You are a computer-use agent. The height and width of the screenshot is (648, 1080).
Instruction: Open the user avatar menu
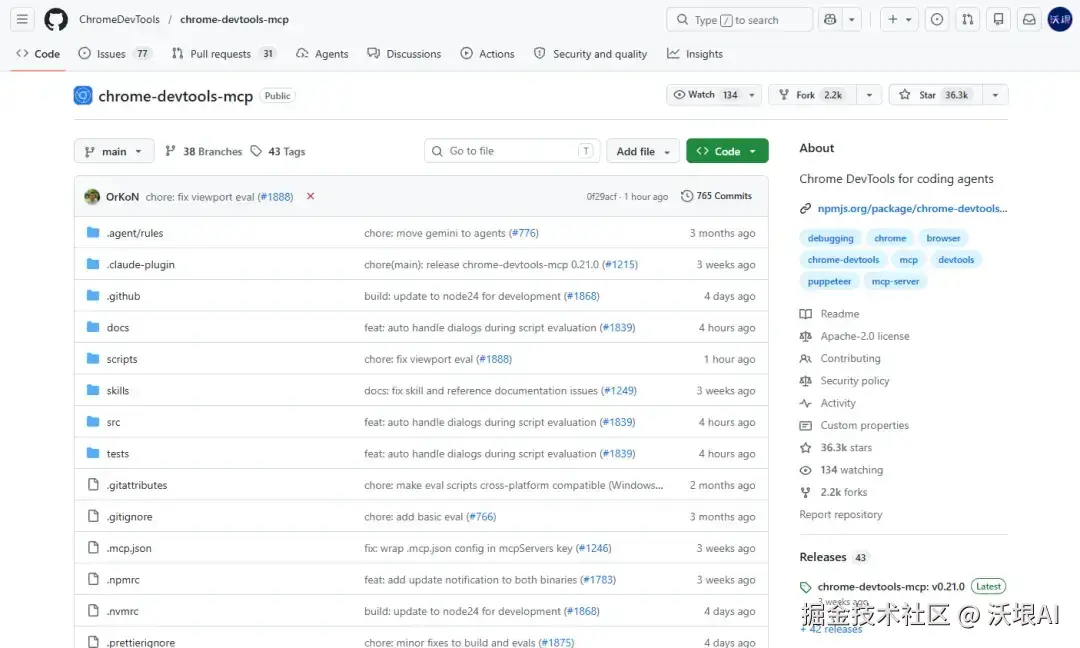(x=1060, y=19)
